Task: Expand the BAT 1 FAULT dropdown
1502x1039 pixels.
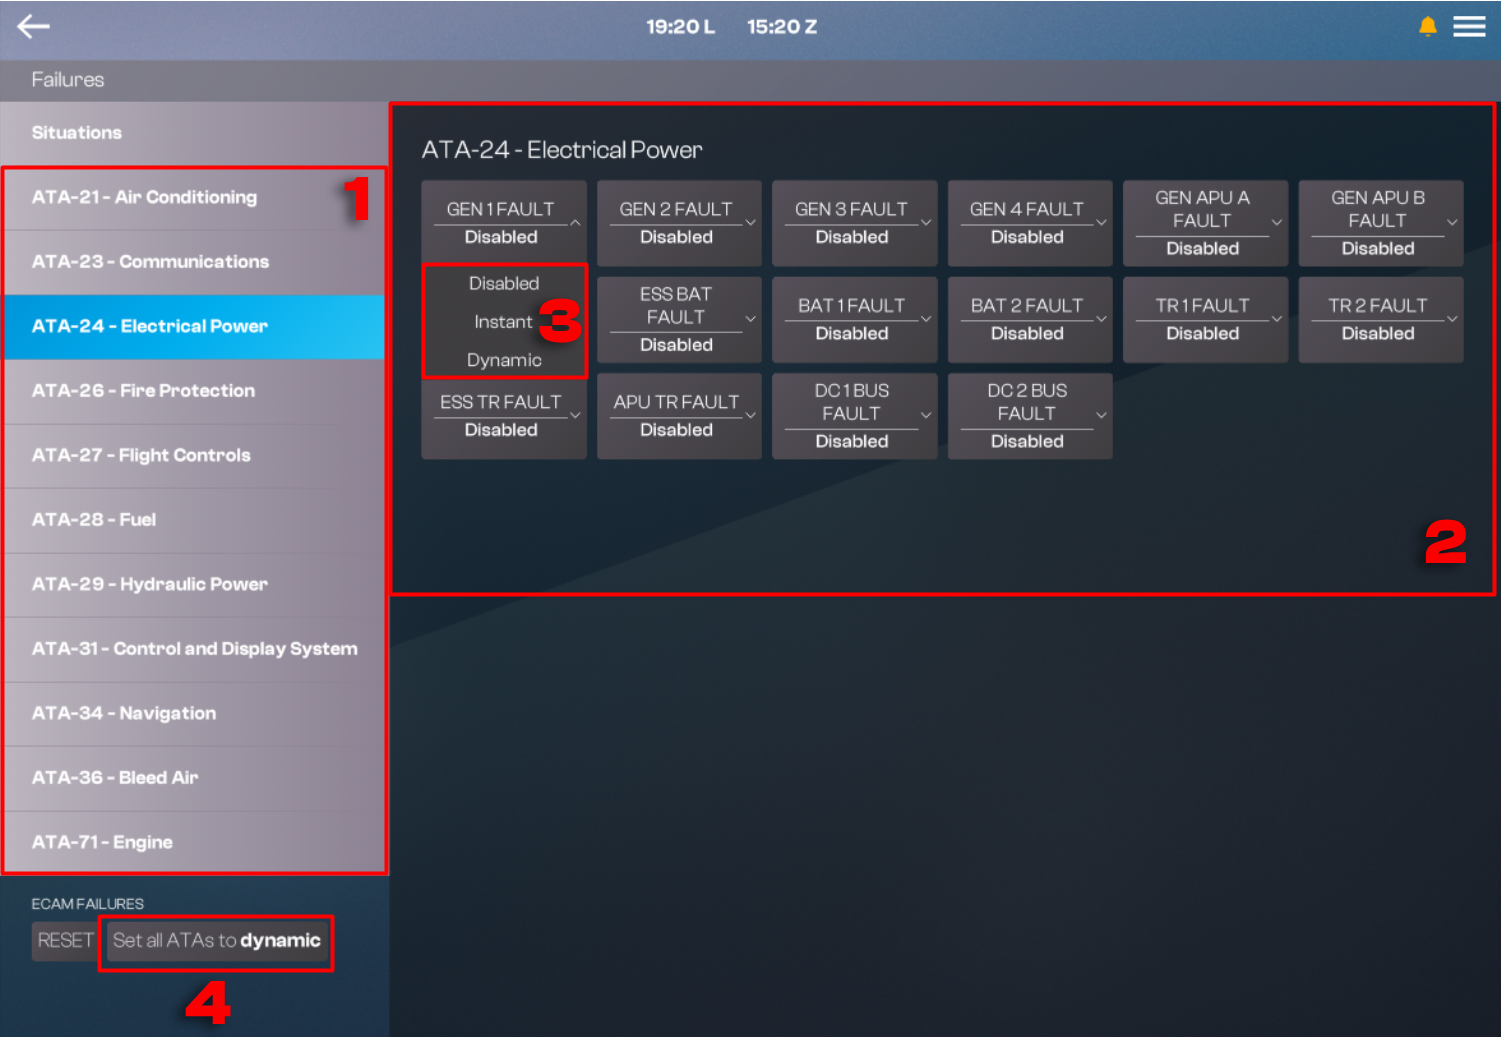Action: (x=854, y=319)
